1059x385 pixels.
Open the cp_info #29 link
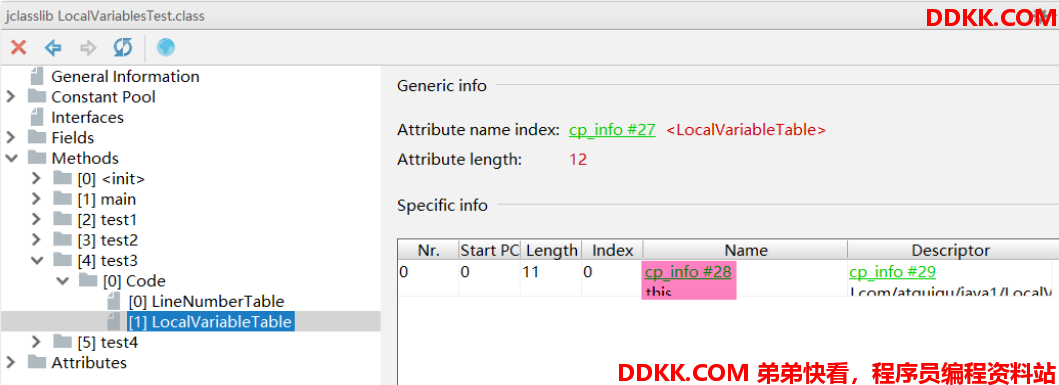pyautogui.click(x=892, y=272)
